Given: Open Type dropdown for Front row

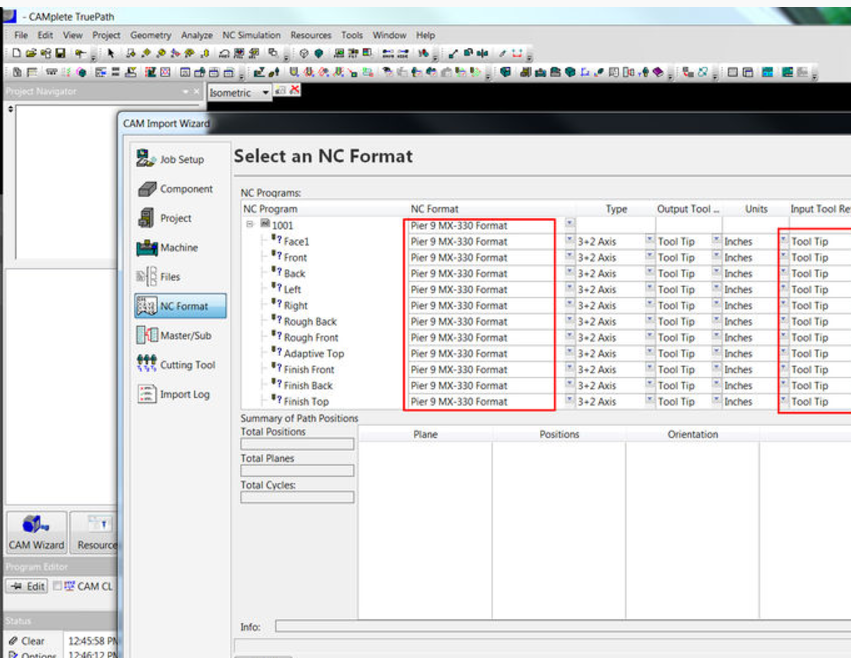Looking at the screenshot, I should pos(650,255).
